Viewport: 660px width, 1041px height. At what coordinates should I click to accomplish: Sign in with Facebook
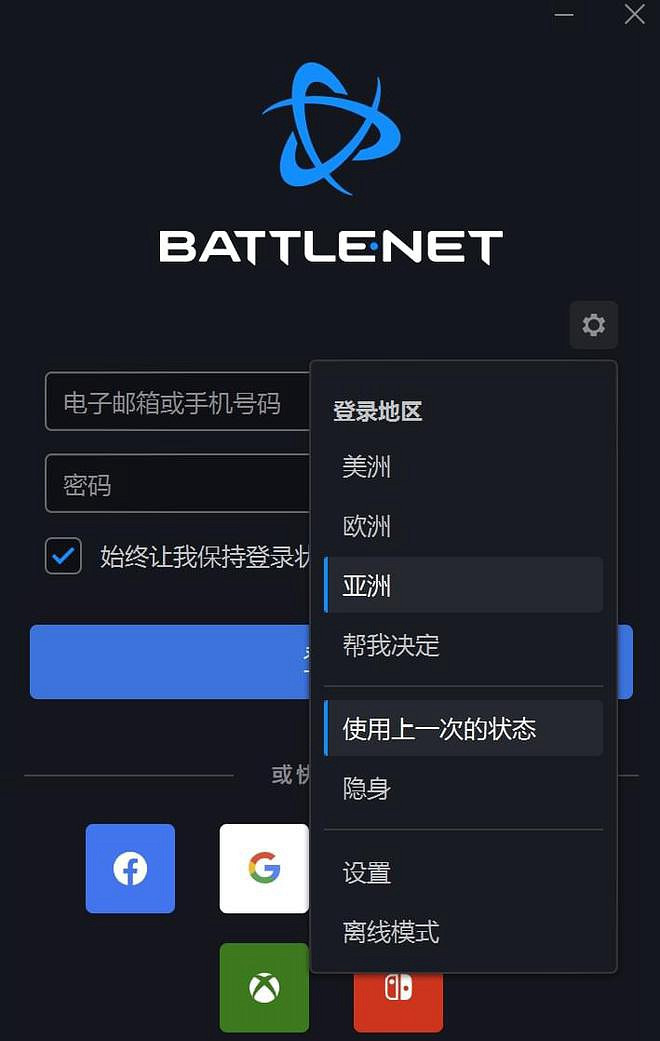tap(130, 869)
